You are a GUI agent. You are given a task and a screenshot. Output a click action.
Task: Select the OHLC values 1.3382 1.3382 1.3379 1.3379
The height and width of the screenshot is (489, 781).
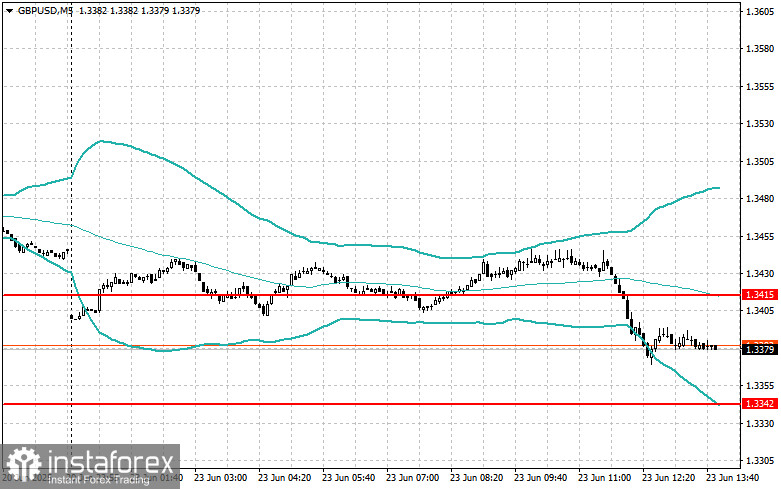[x=139, y=10]
